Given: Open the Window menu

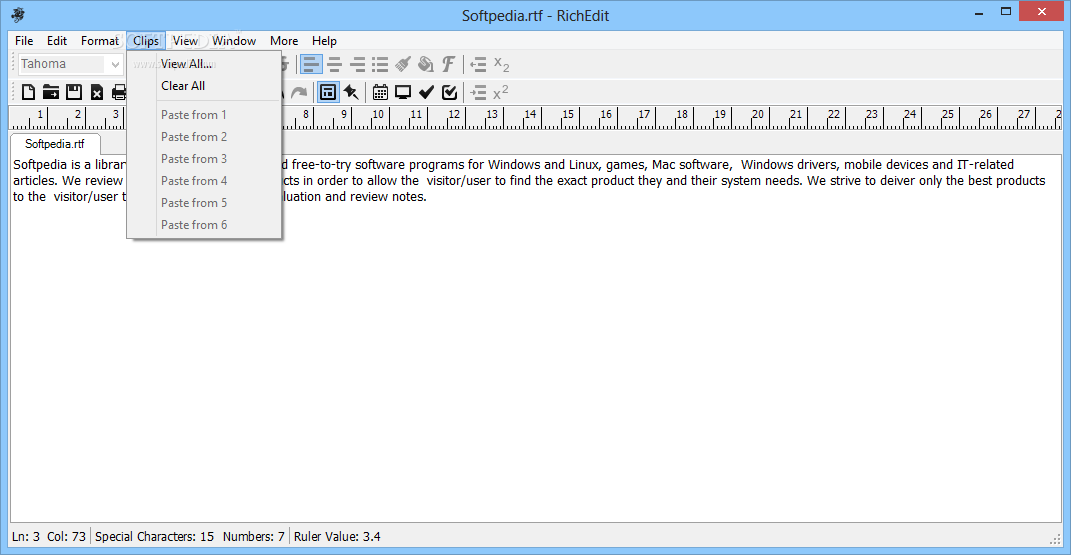Looking at the screenshot, I should click(234, 41).
